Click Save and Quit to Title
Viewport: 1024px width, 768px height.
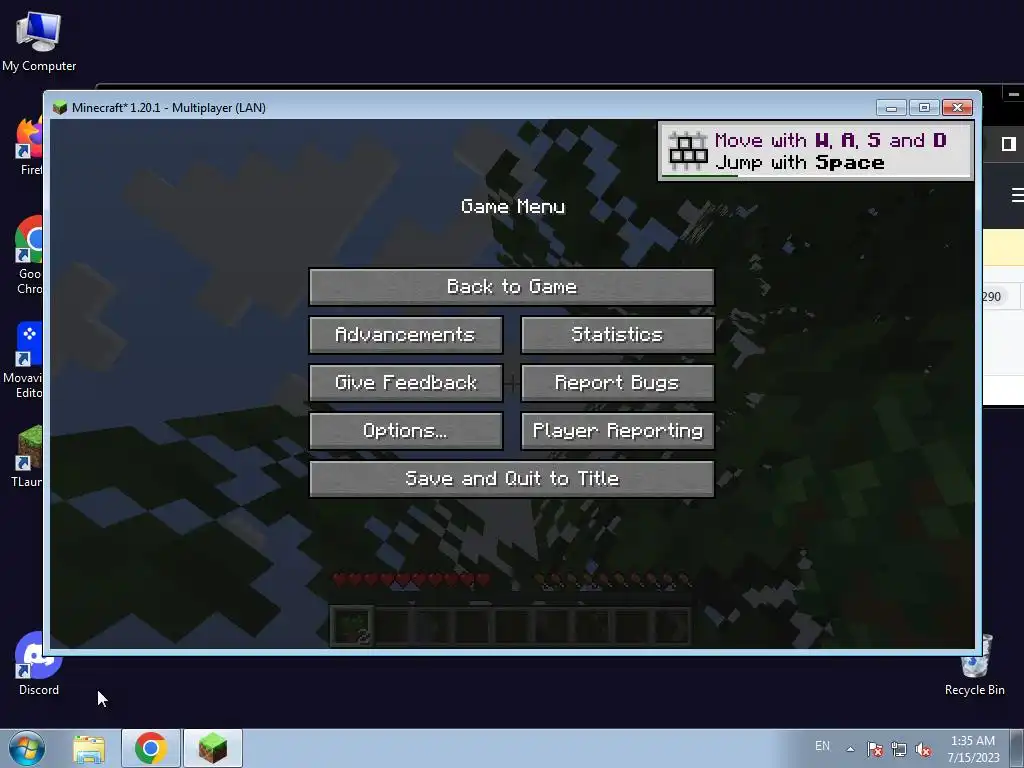(x=511, y=479)
